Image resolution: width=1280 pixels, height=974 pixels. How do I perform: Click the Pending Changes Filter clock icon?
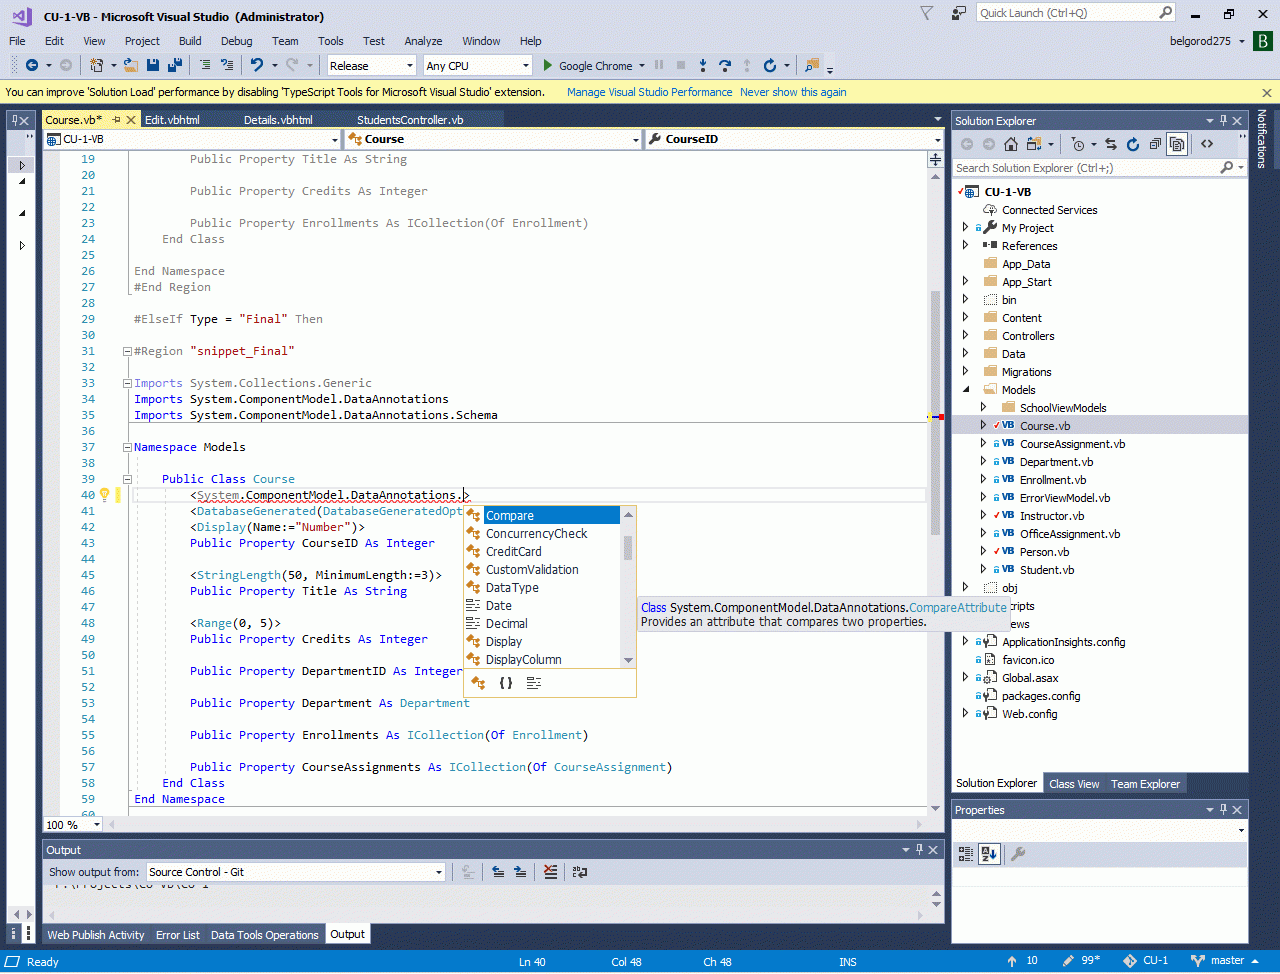(x=1077, y=144)
